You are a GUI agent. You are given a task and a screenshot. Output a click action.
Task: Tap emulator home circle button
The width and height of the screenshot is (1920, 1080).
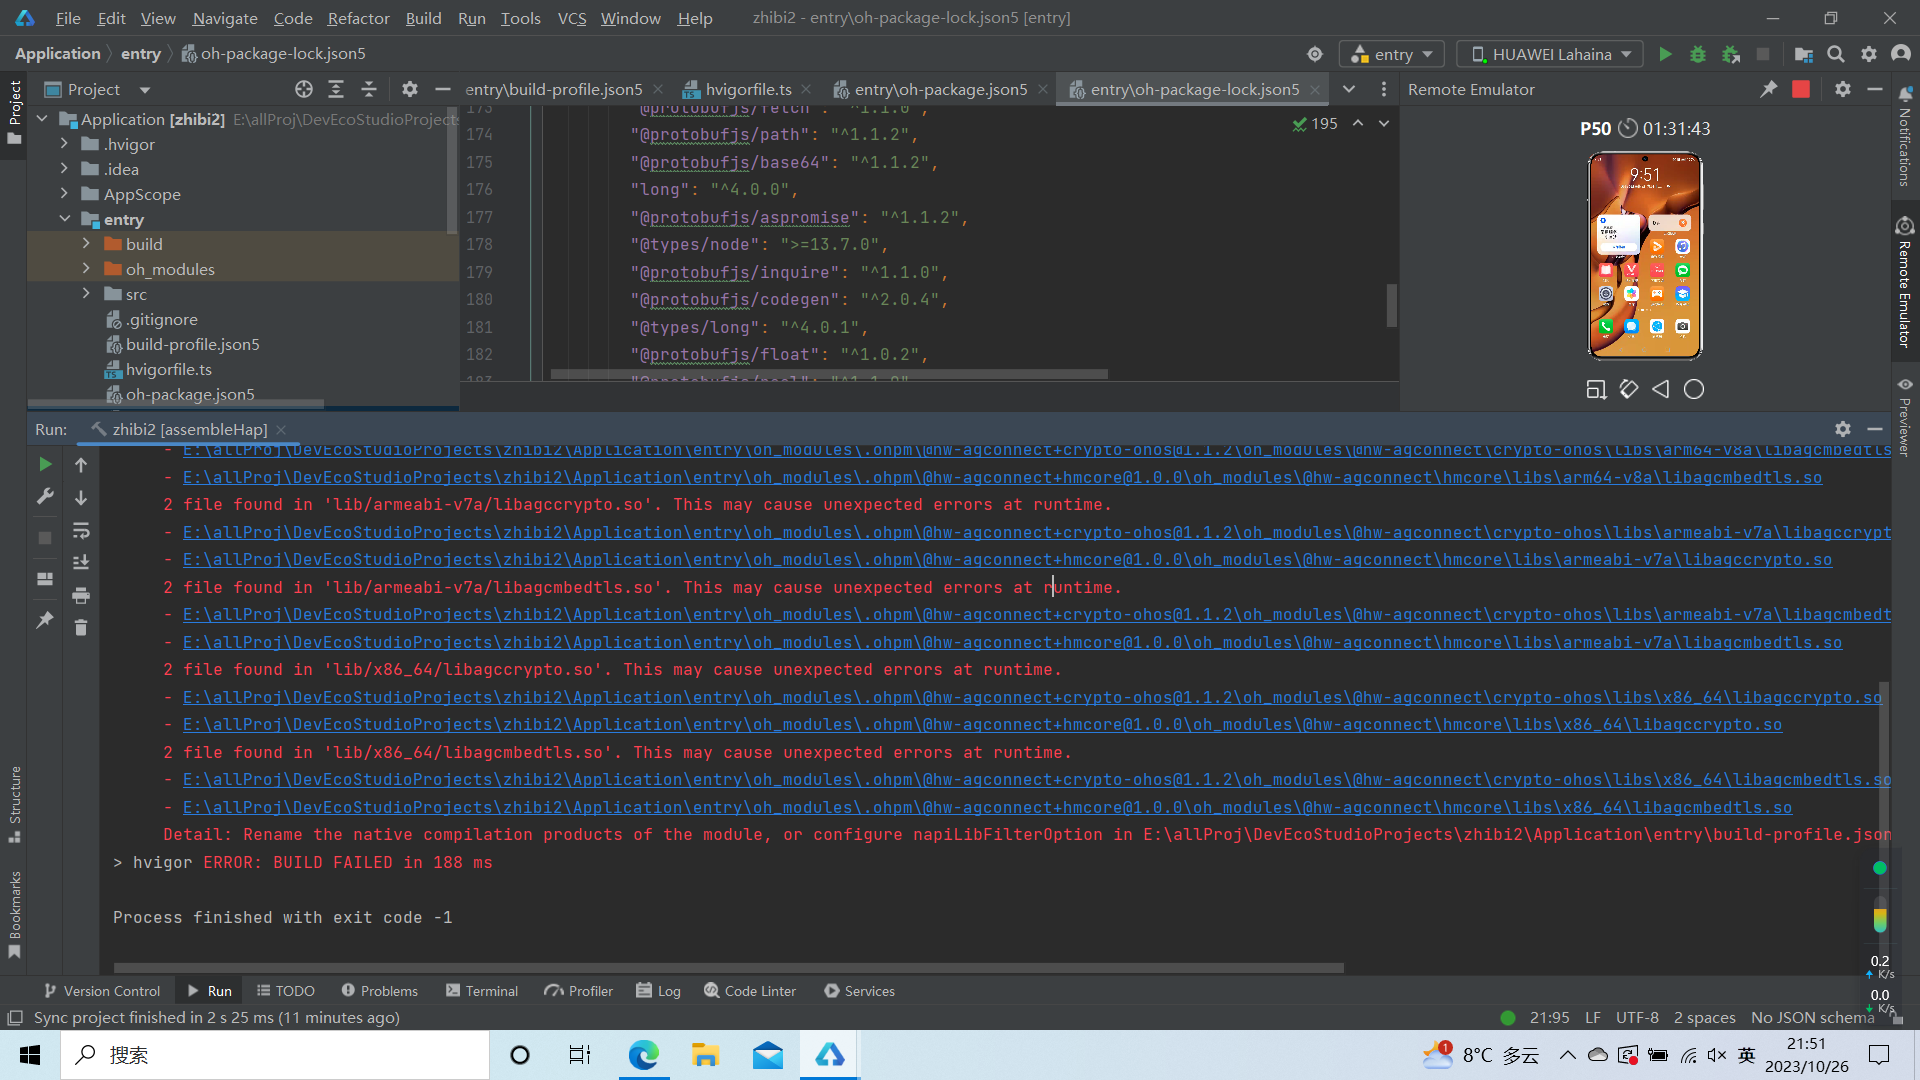[x=1694, y=389]
